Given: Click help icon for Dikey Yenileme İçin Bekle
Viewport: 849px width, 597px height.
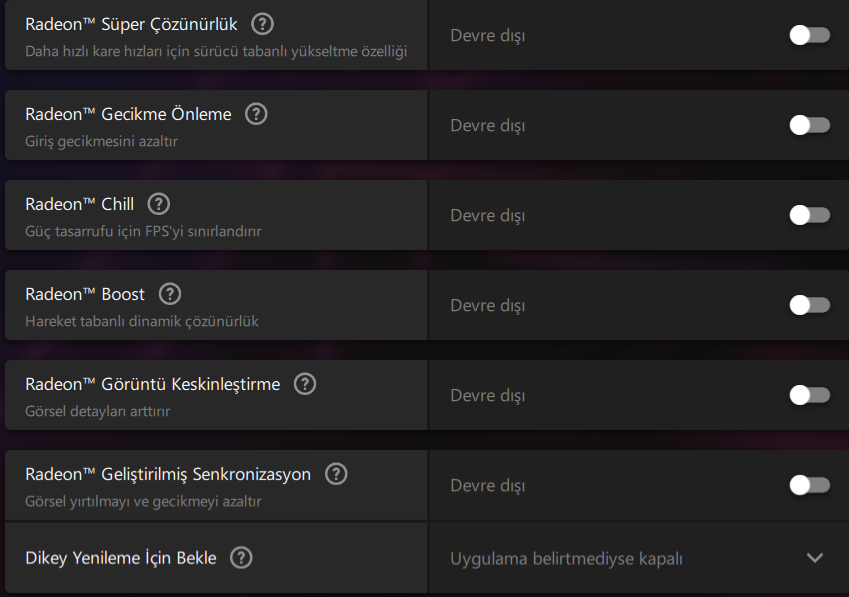Looking at the screenshot, I should [x=241, y=558].
